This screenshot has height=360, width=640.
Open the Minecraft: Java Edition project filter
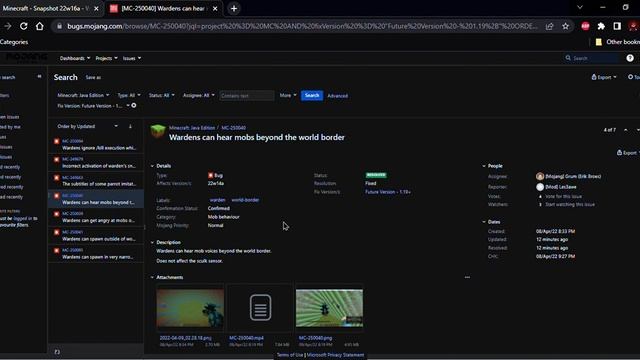click(83, 96)
